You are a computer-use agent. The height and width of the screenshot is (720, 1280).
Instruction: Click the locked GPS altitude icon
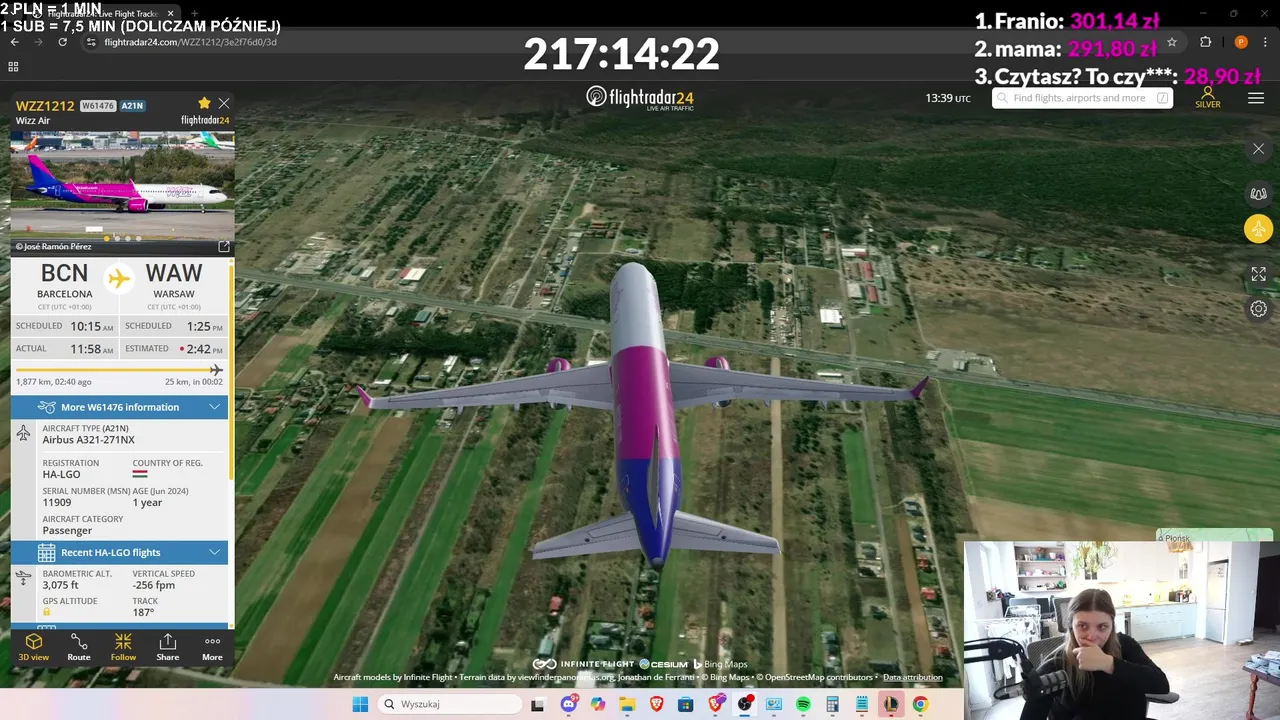[47, 612]
